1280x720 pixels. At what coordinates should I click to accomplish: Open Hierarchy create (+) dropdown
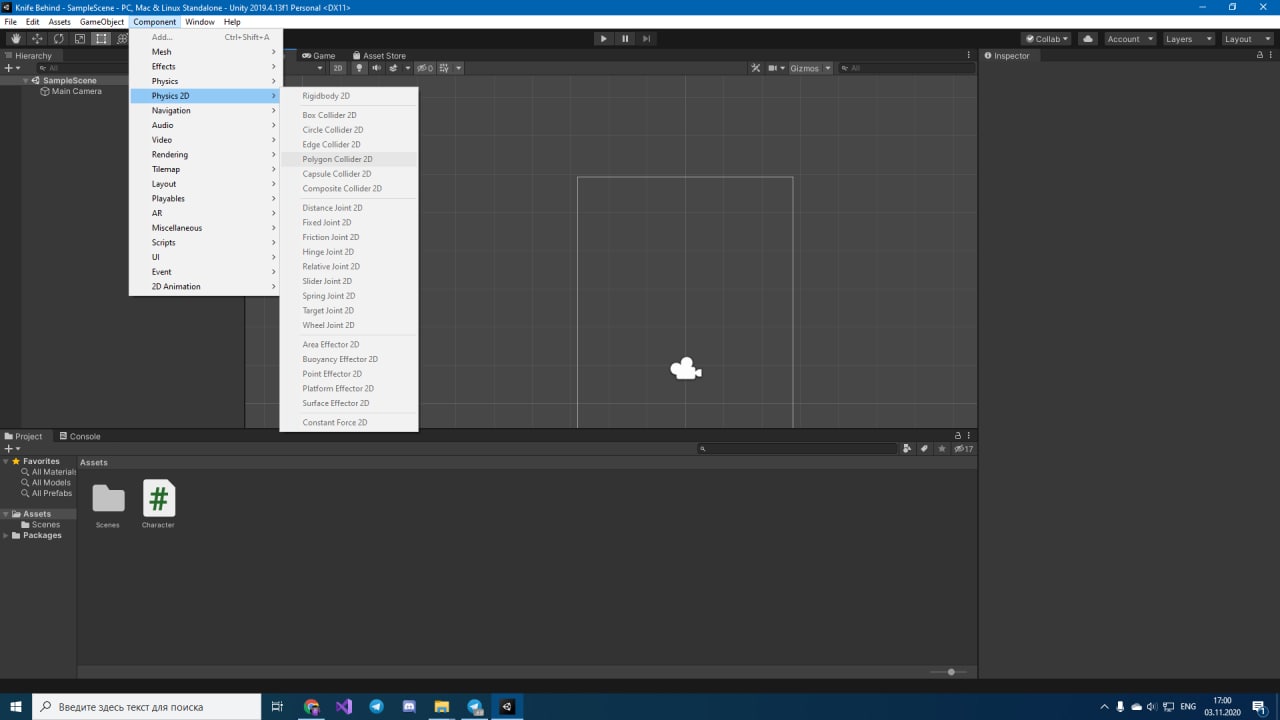click(x=11, y=68)
